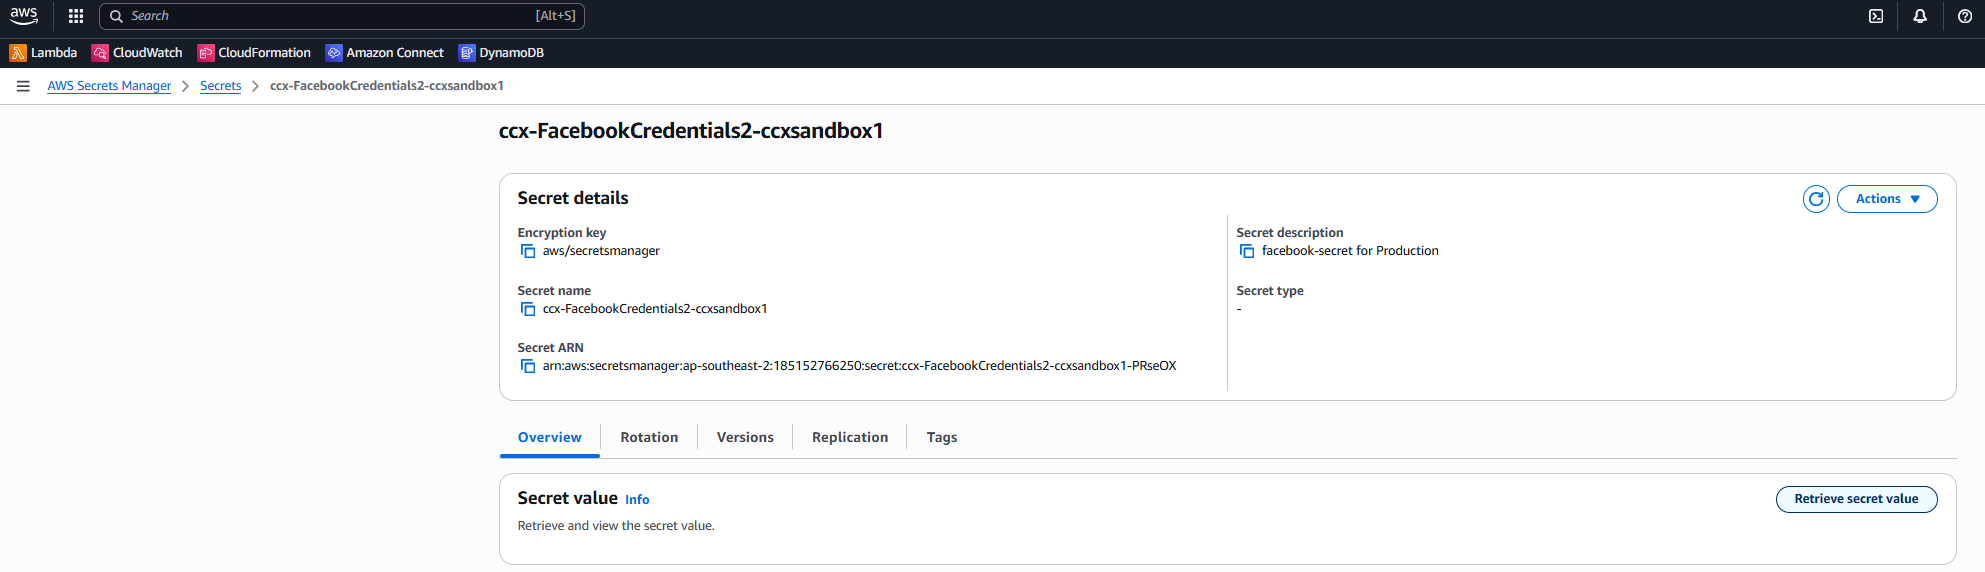Image resolution: width=1985 pixels, height=572 pixels.
Task: Copy the secret name to clipboard
Action: coord(528,309)
